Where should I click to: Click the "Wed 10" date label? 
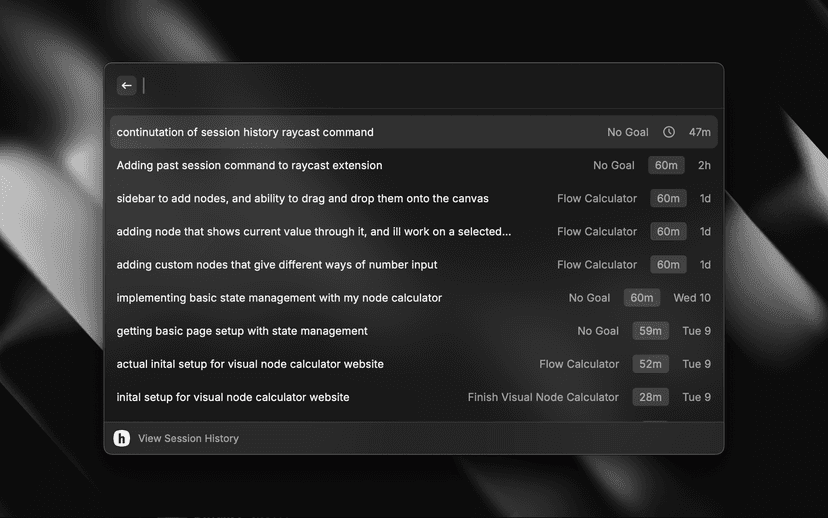coord(692,298)
